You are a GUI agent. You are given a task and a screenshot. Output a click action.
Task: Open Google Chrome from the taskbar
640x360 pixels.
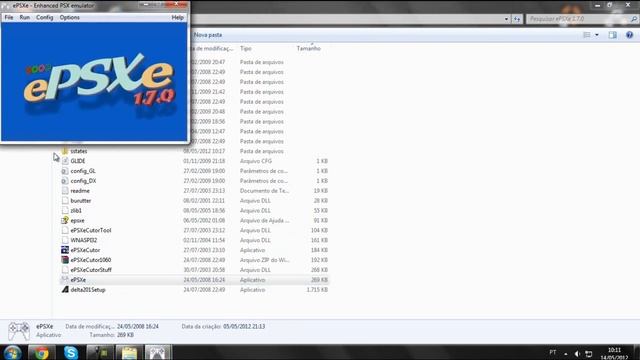coord(41,352)
